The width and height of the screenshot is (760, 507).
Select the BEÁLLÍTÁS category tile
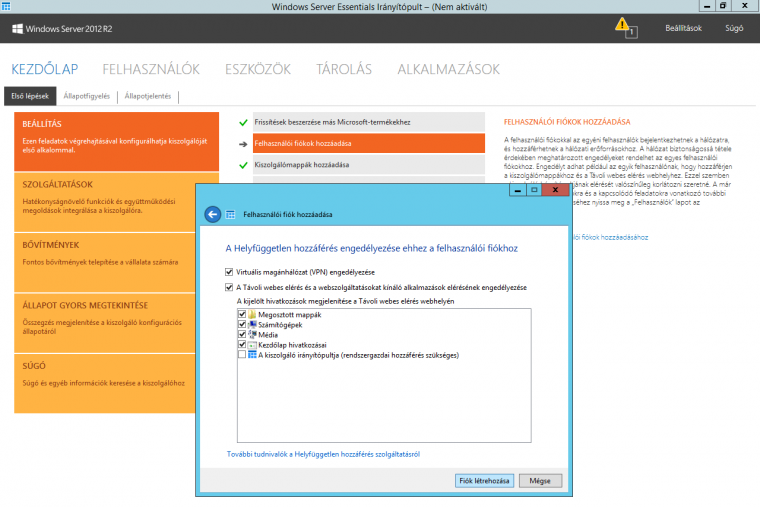pyautogui.click(x=116, y=141)
